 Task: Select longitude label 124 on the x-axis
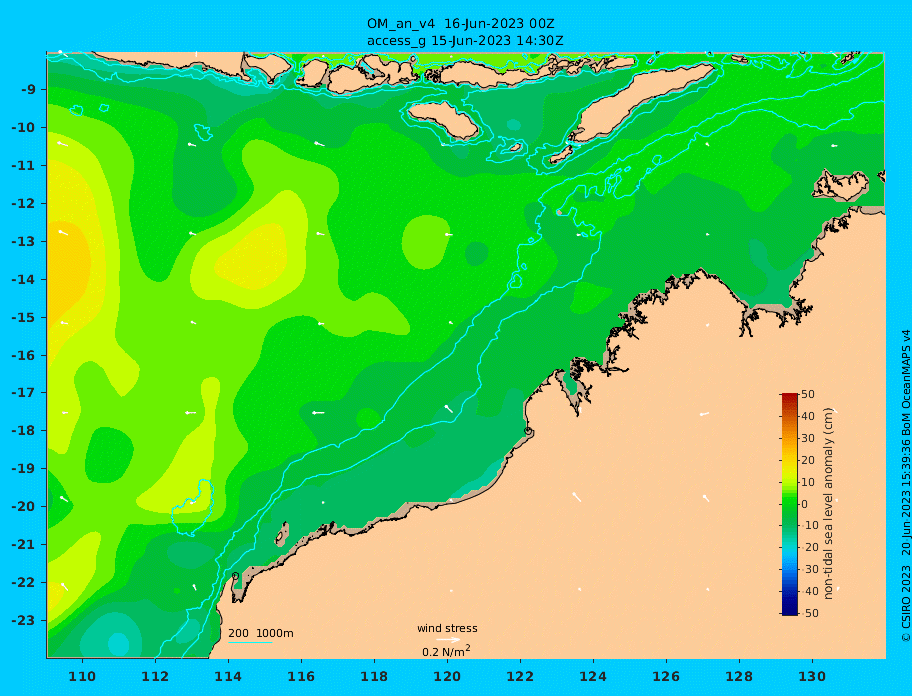tap(593, 676)
